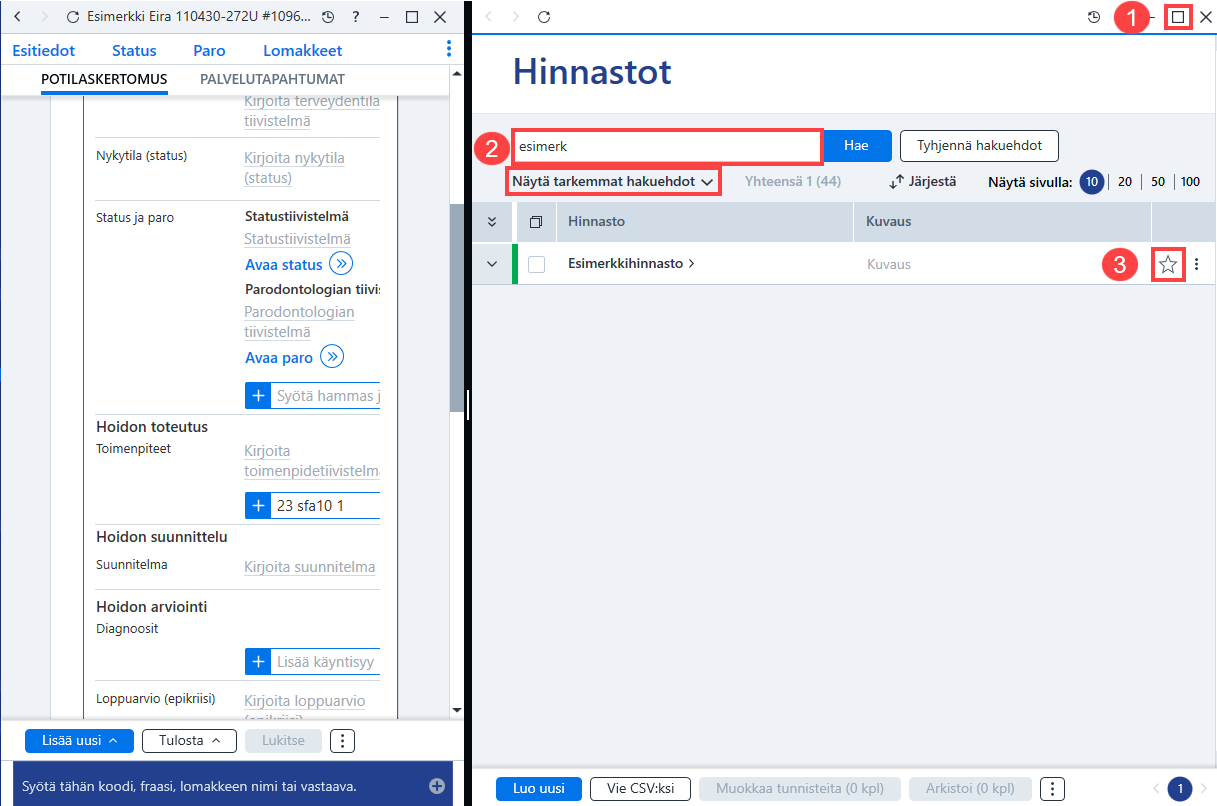Open three-dot menu of Esimerkkihinnasto row
This screenshot has width=1217, height=806.
point(1197,265)
